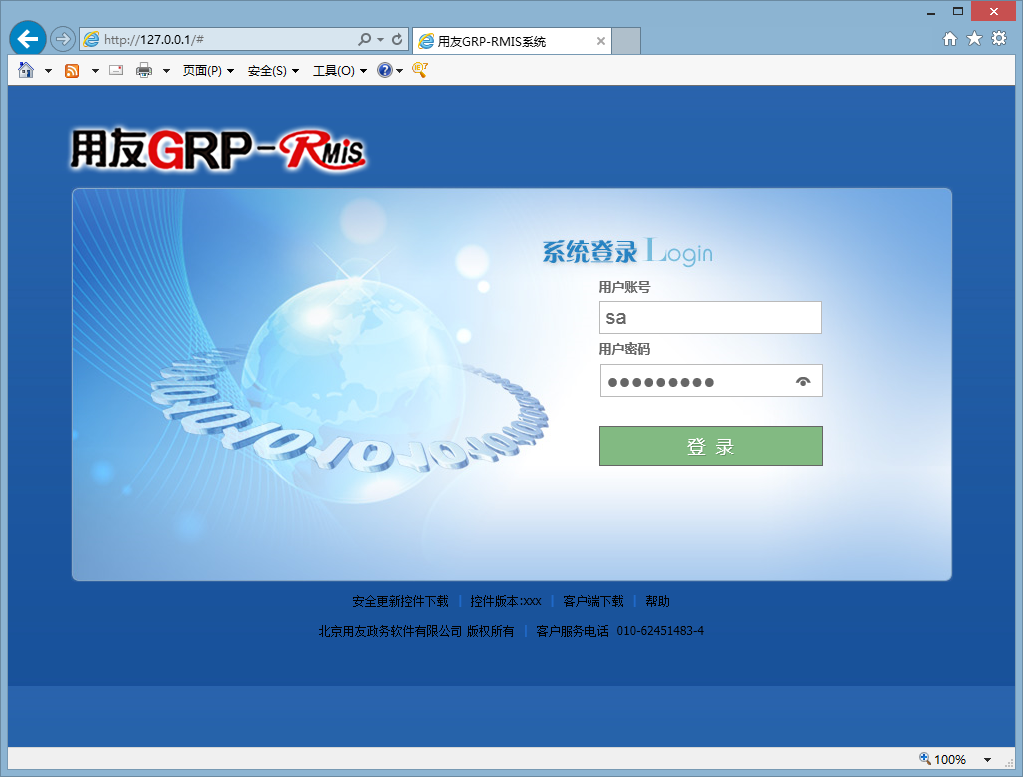This screenshot has width=1023, height=777.
Task: Click the 系统登录 Login heading
Action: pyautogui.click(x=627, y=252)
